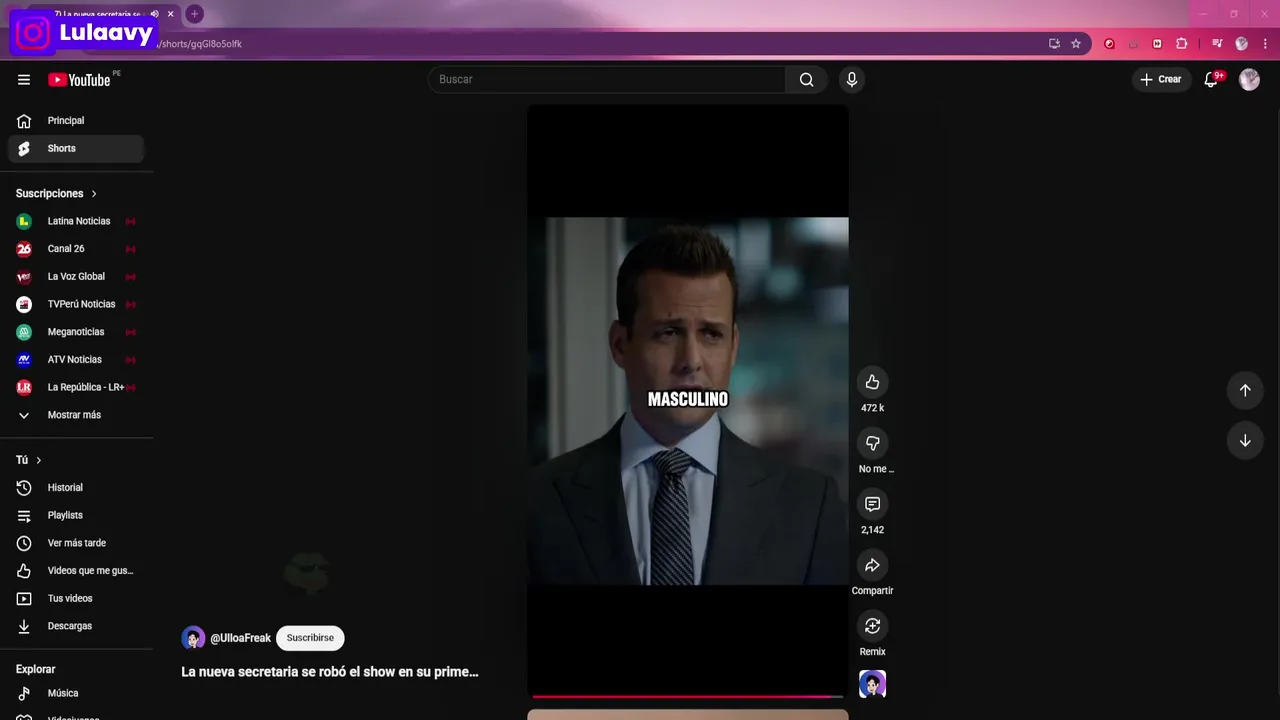The image size is (1280, 720).
Task: Open the notifications bell
Action: pos(1211,80)
